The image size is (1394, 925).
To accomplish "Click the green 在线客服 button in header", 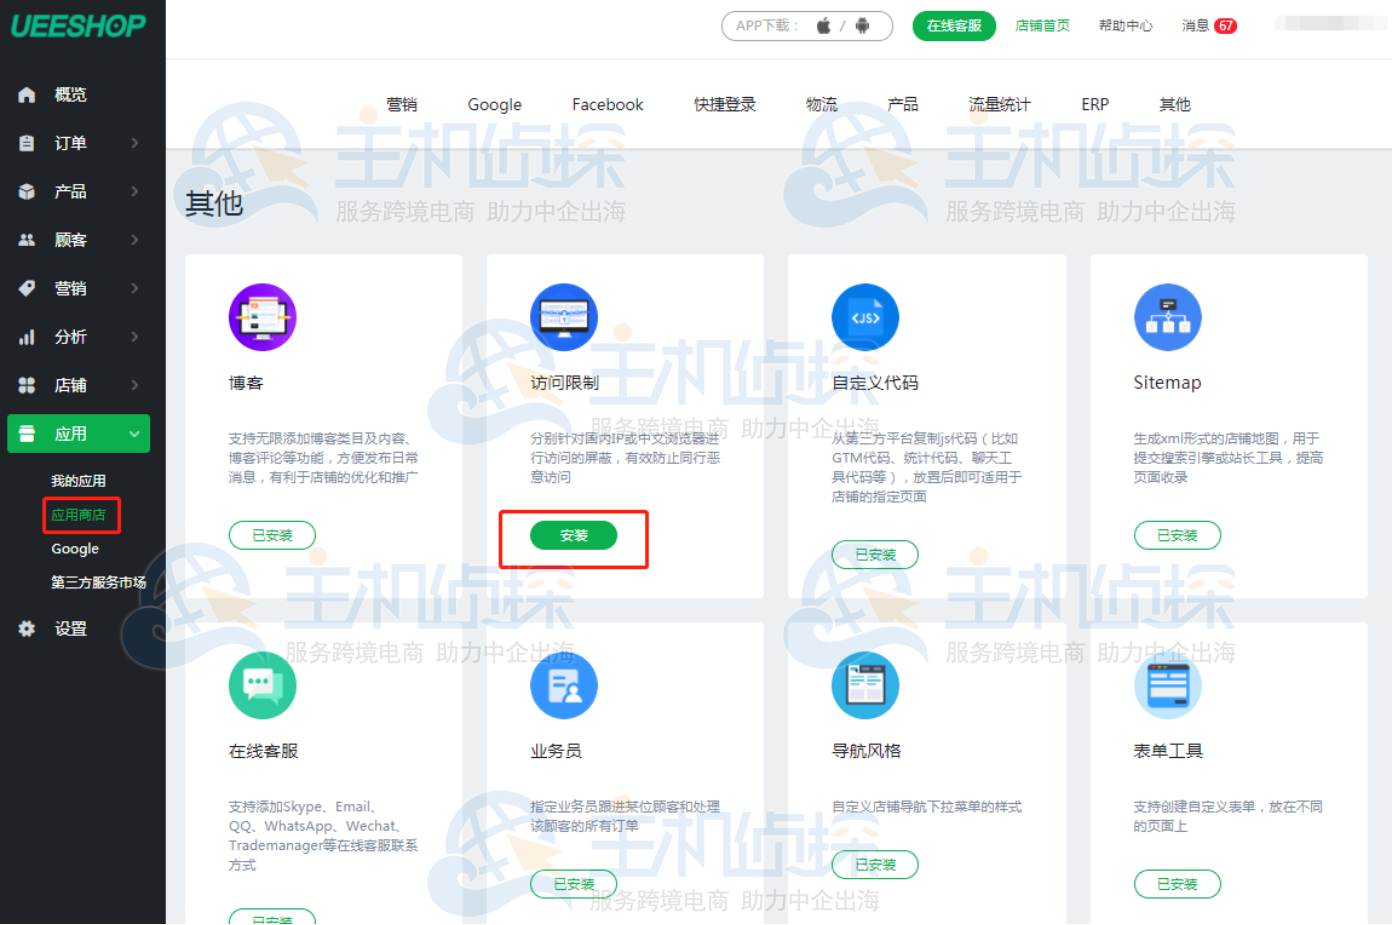I will tap(953, 26).
